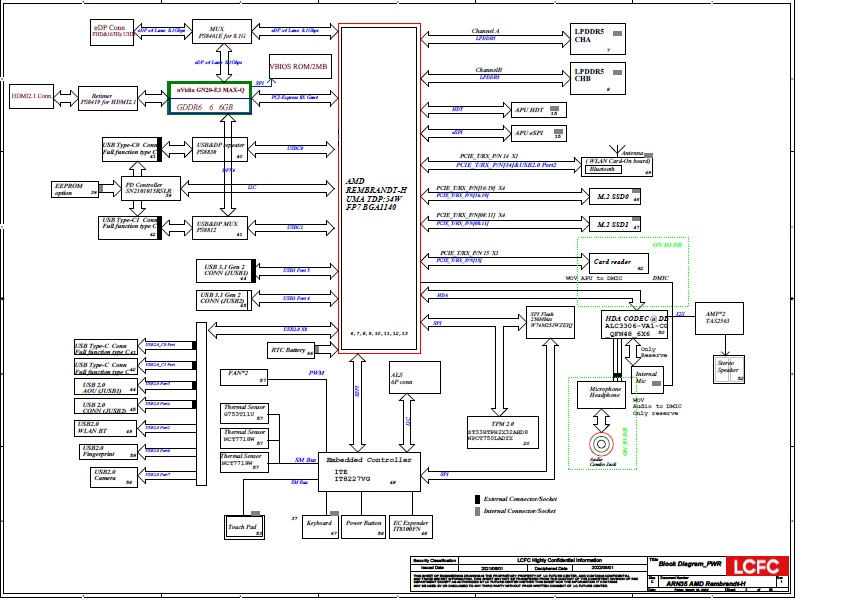Click the APU eSPI block
This screenshot has width=851, height=601.
coord(539,133)
